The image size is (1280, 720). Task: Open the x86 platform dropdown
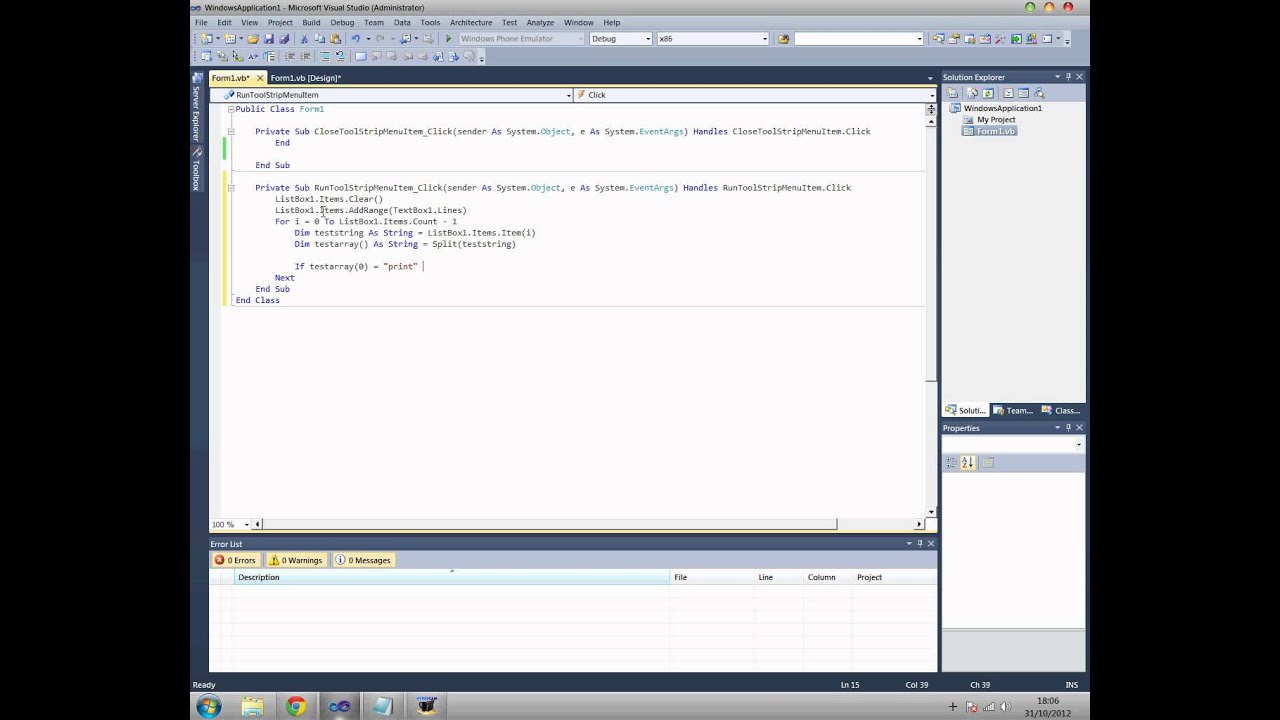tap(764, 39)
